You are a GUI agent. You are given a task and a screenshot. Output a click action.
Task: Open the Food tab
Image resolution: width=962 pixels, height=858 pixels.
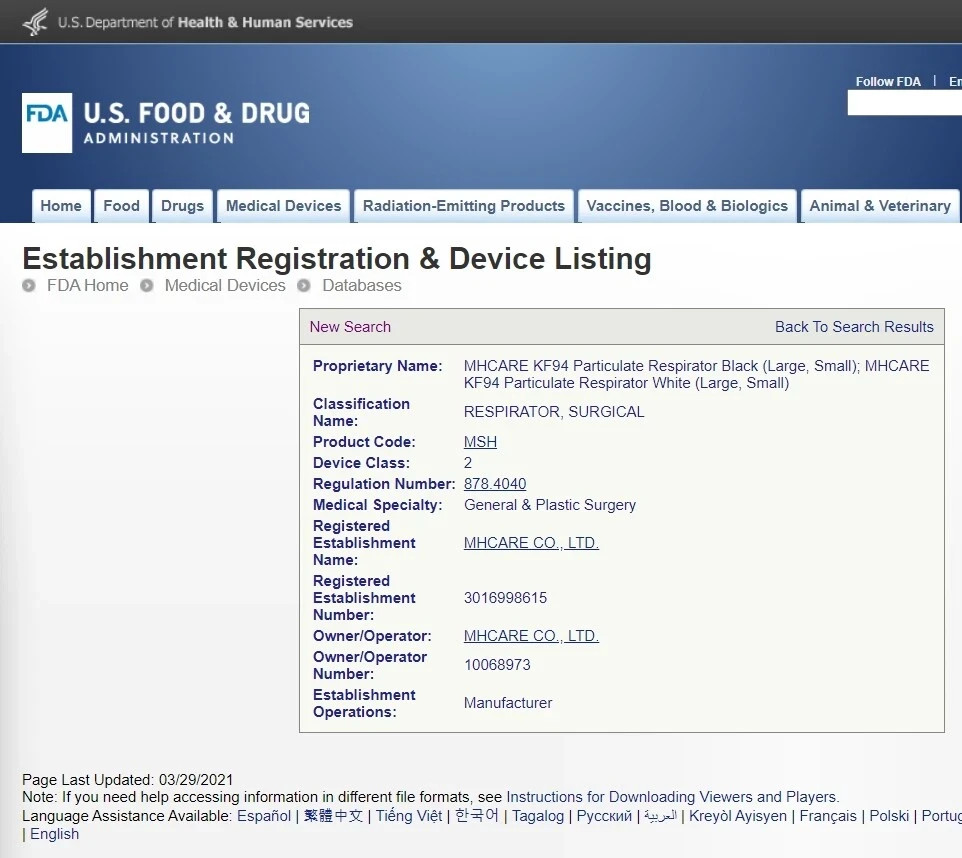click(x=121, y=206)
